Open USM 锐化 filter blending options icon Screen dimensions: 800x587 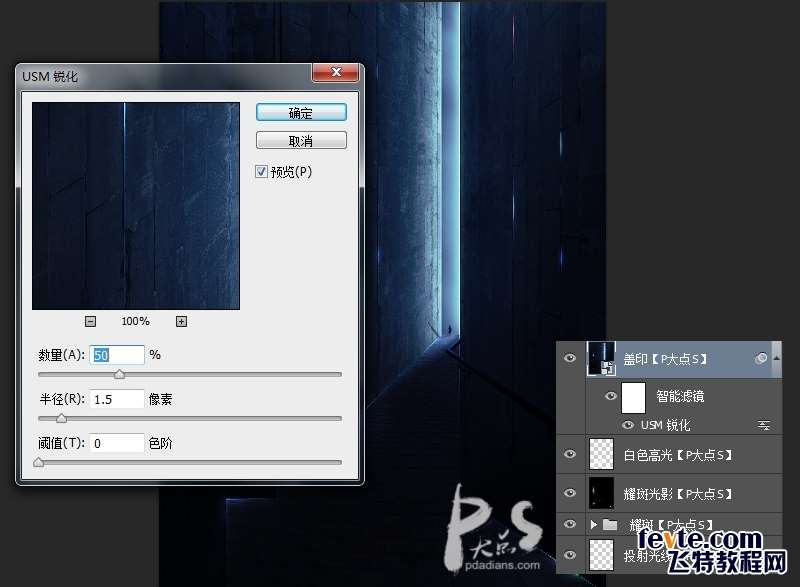pos(764,425)
